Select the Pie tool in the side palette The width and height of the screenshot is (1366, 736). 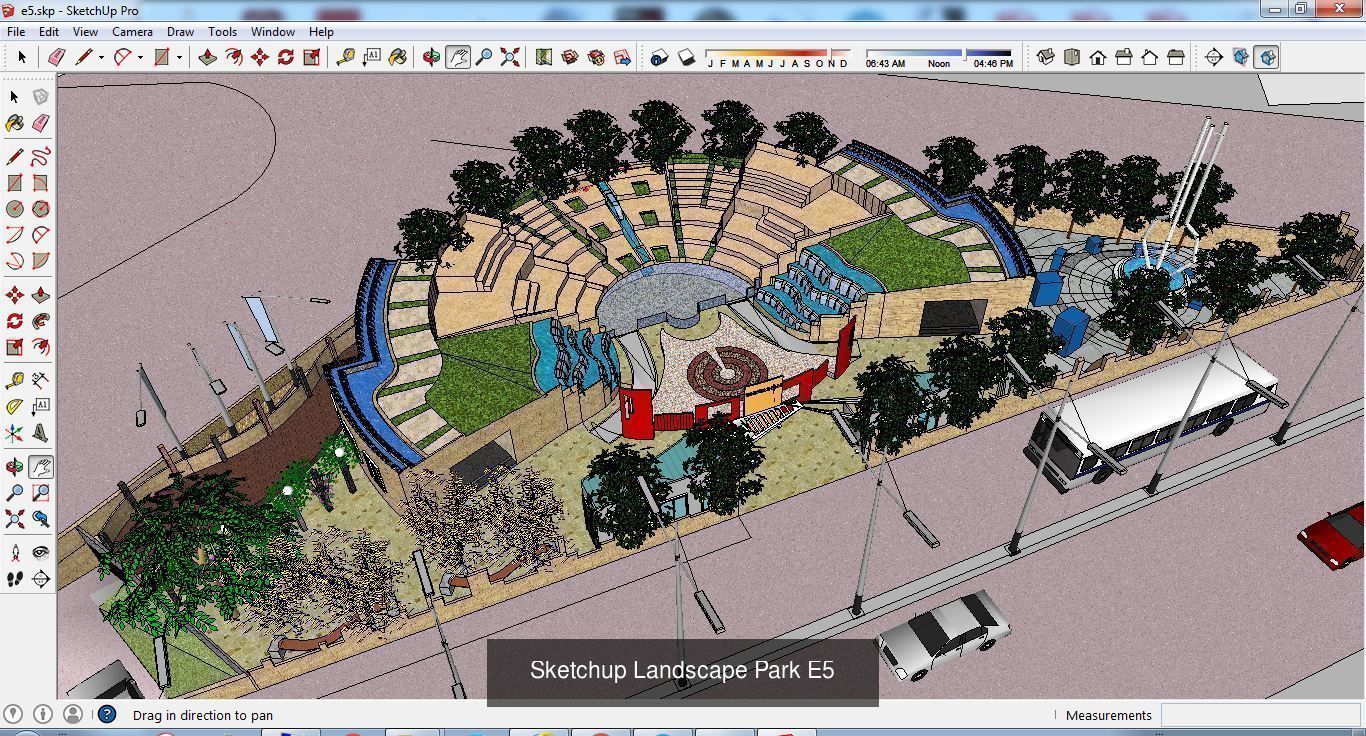coord(40,260)
